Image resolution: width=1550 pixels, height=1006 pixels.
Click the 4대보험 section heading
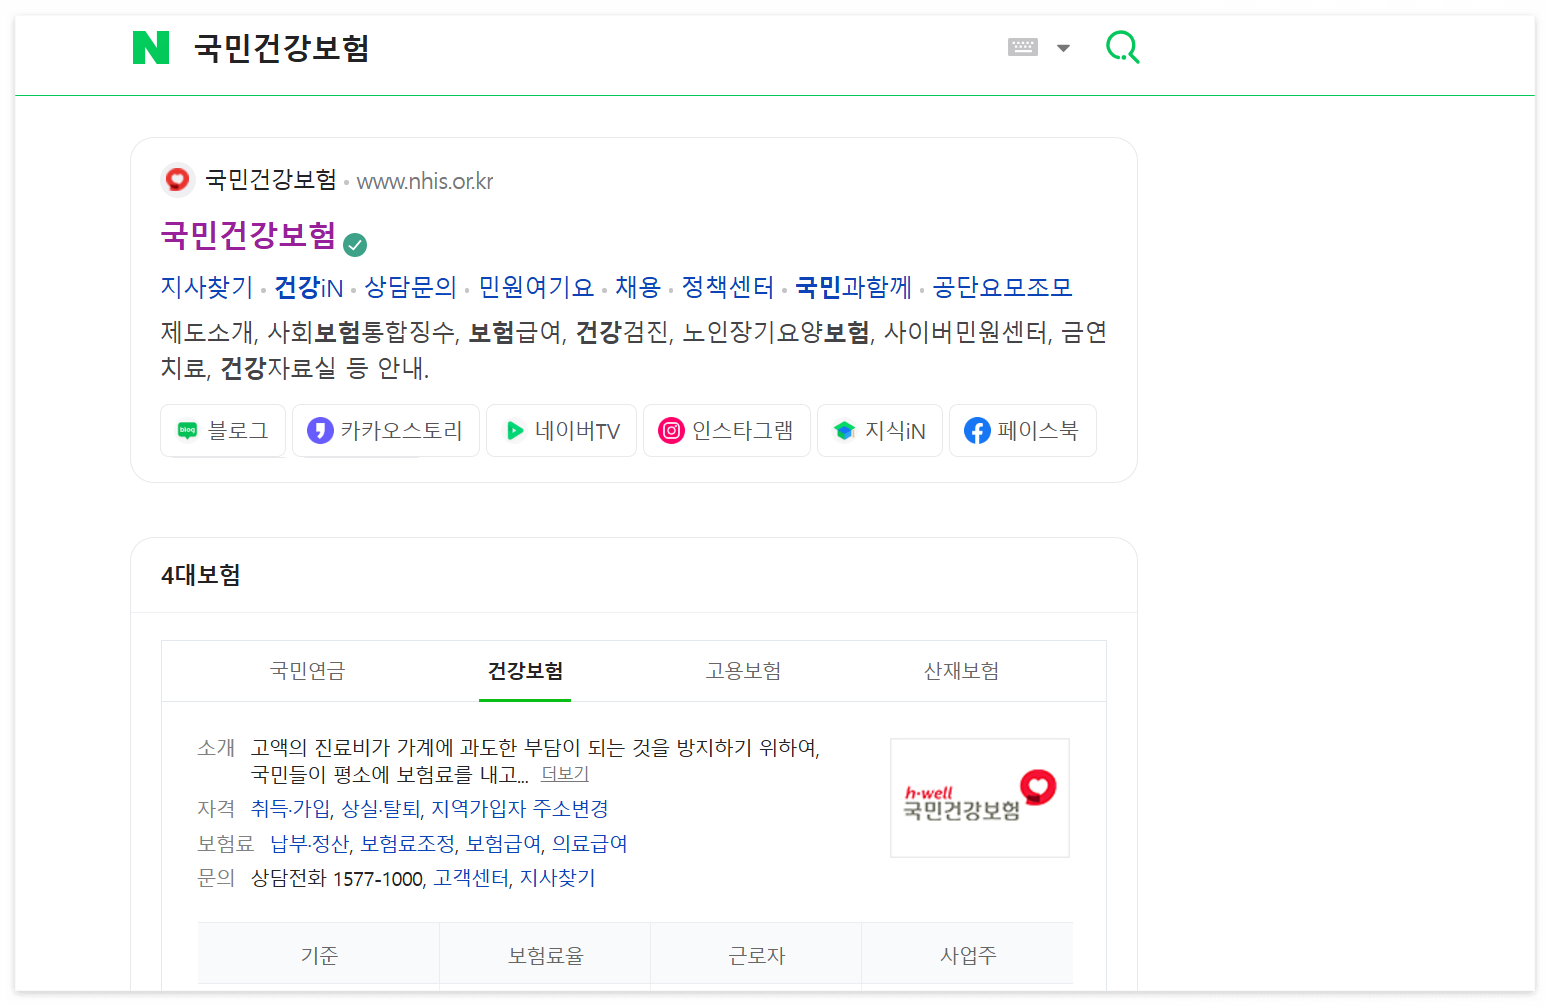[201, 575]
